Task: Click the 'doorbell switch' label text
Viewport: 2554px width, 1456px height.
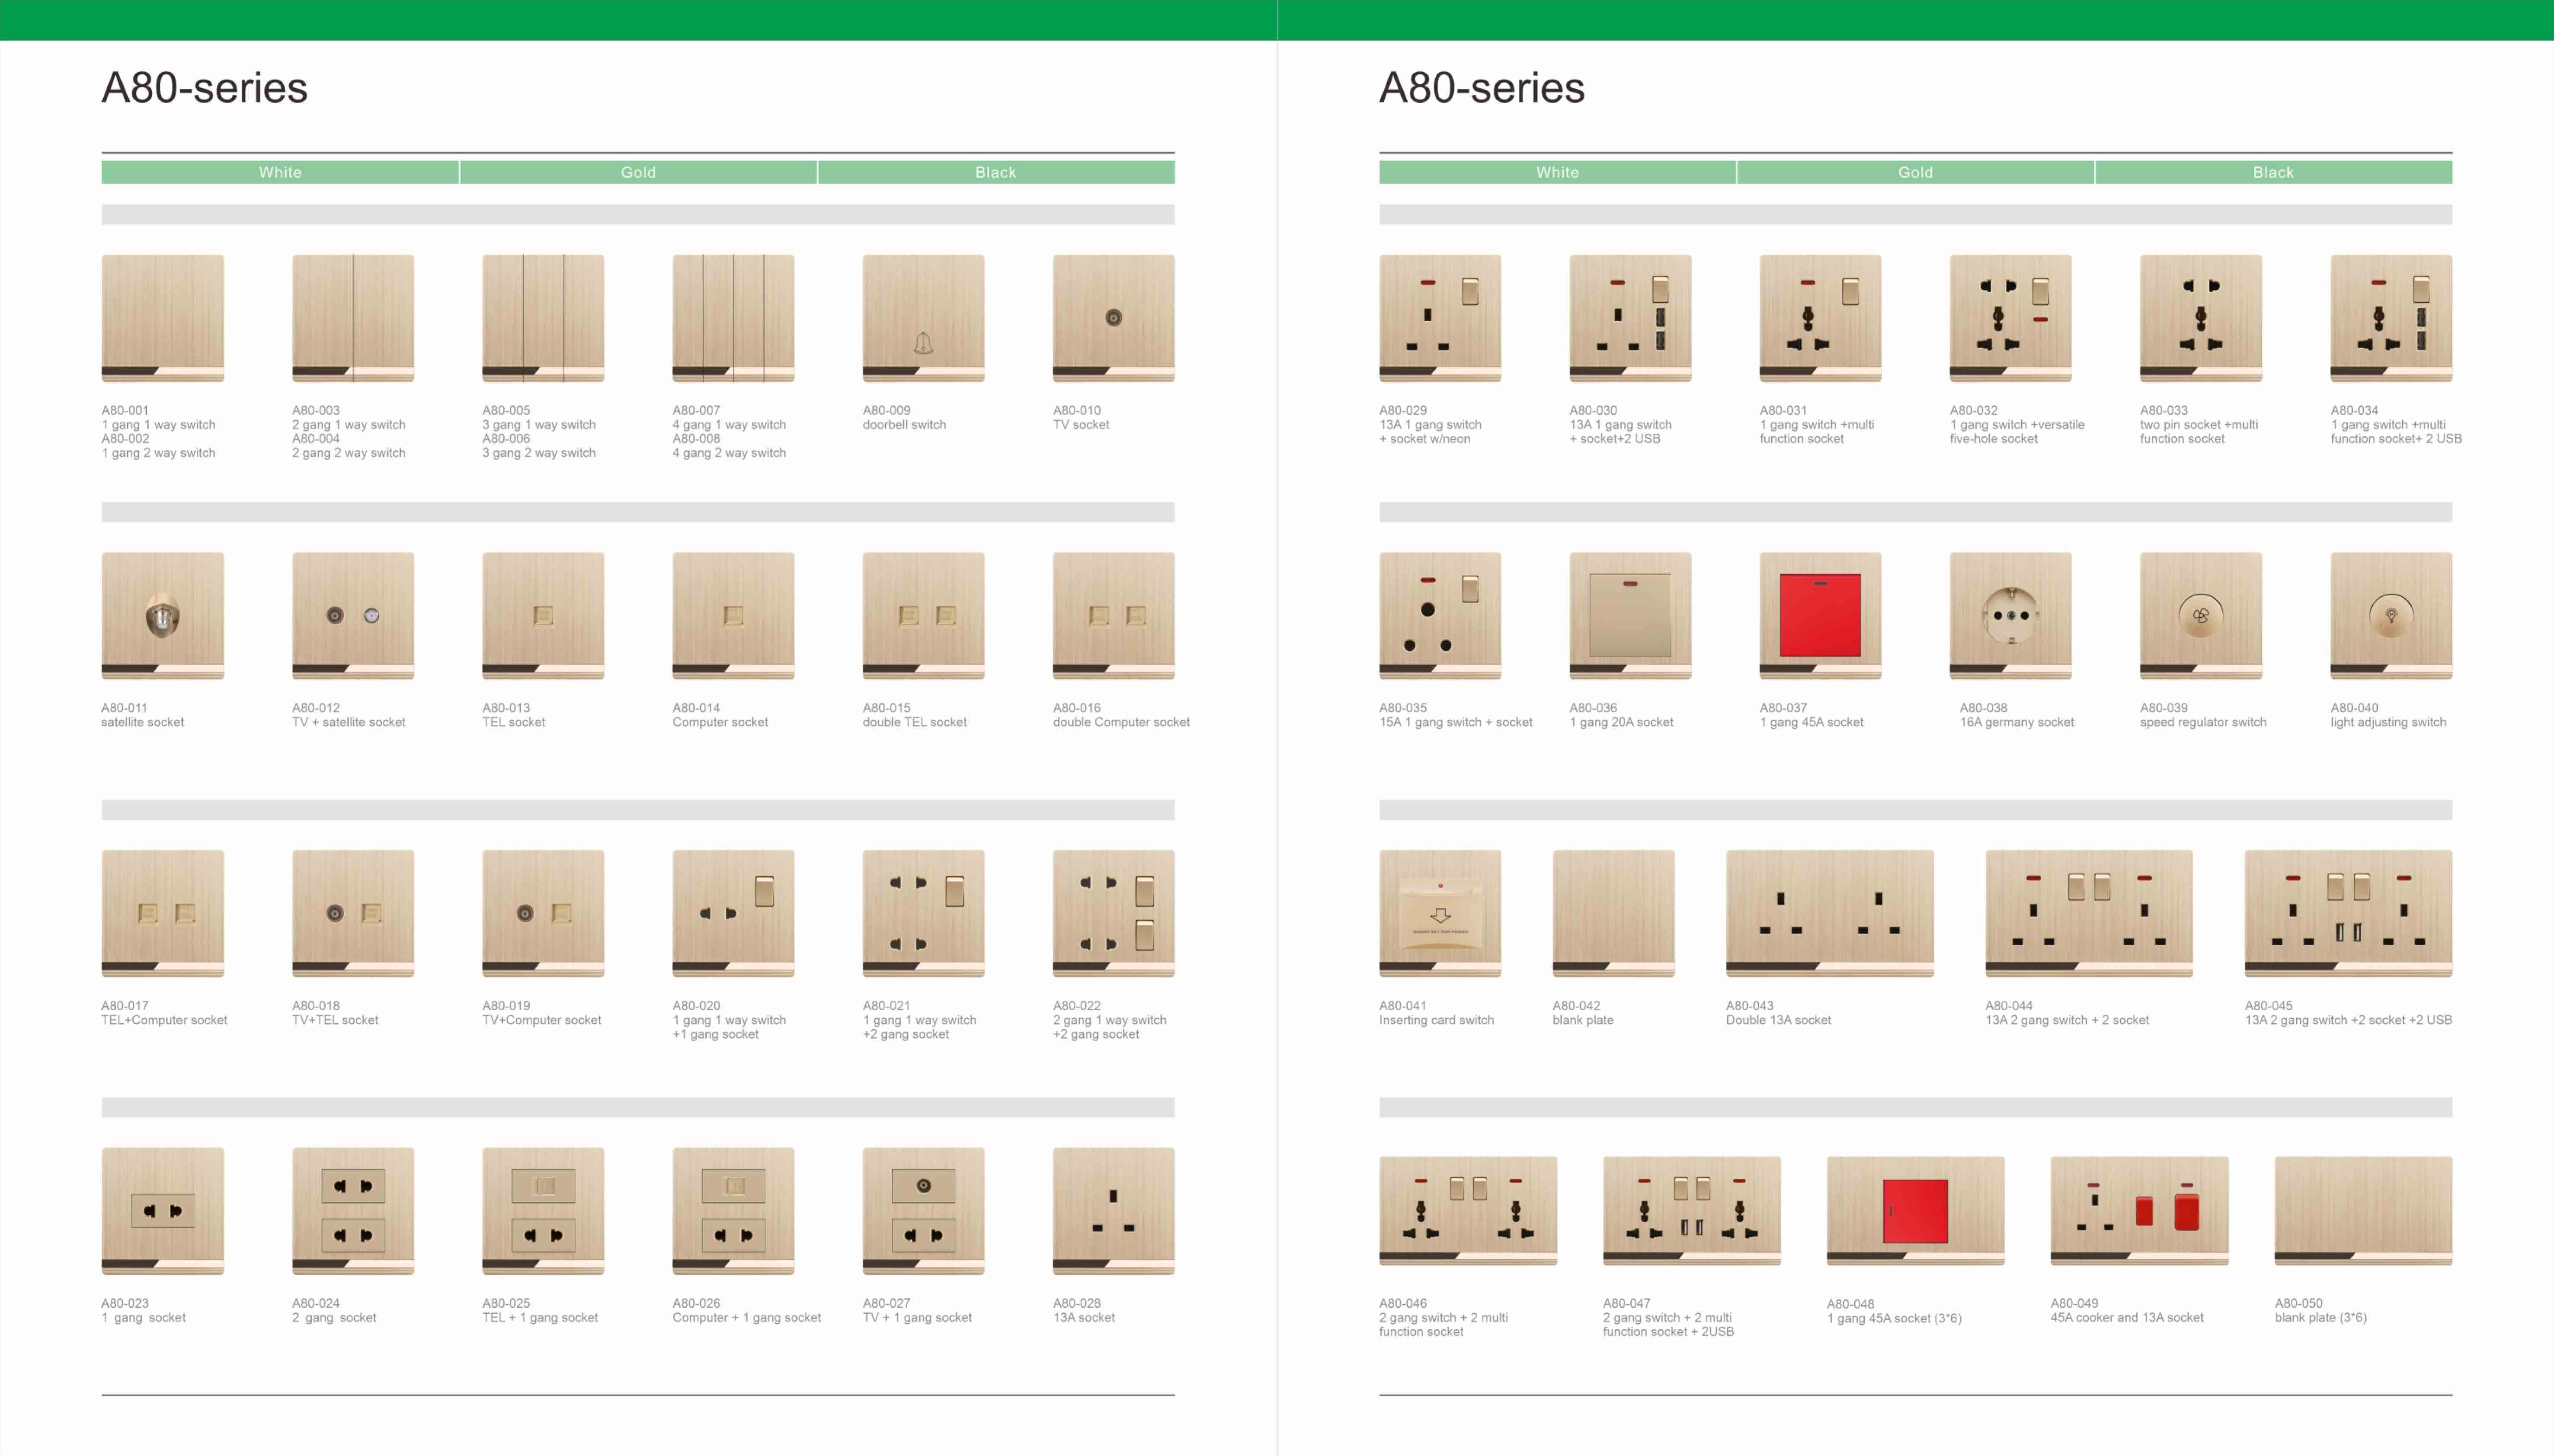Action: 904,425
